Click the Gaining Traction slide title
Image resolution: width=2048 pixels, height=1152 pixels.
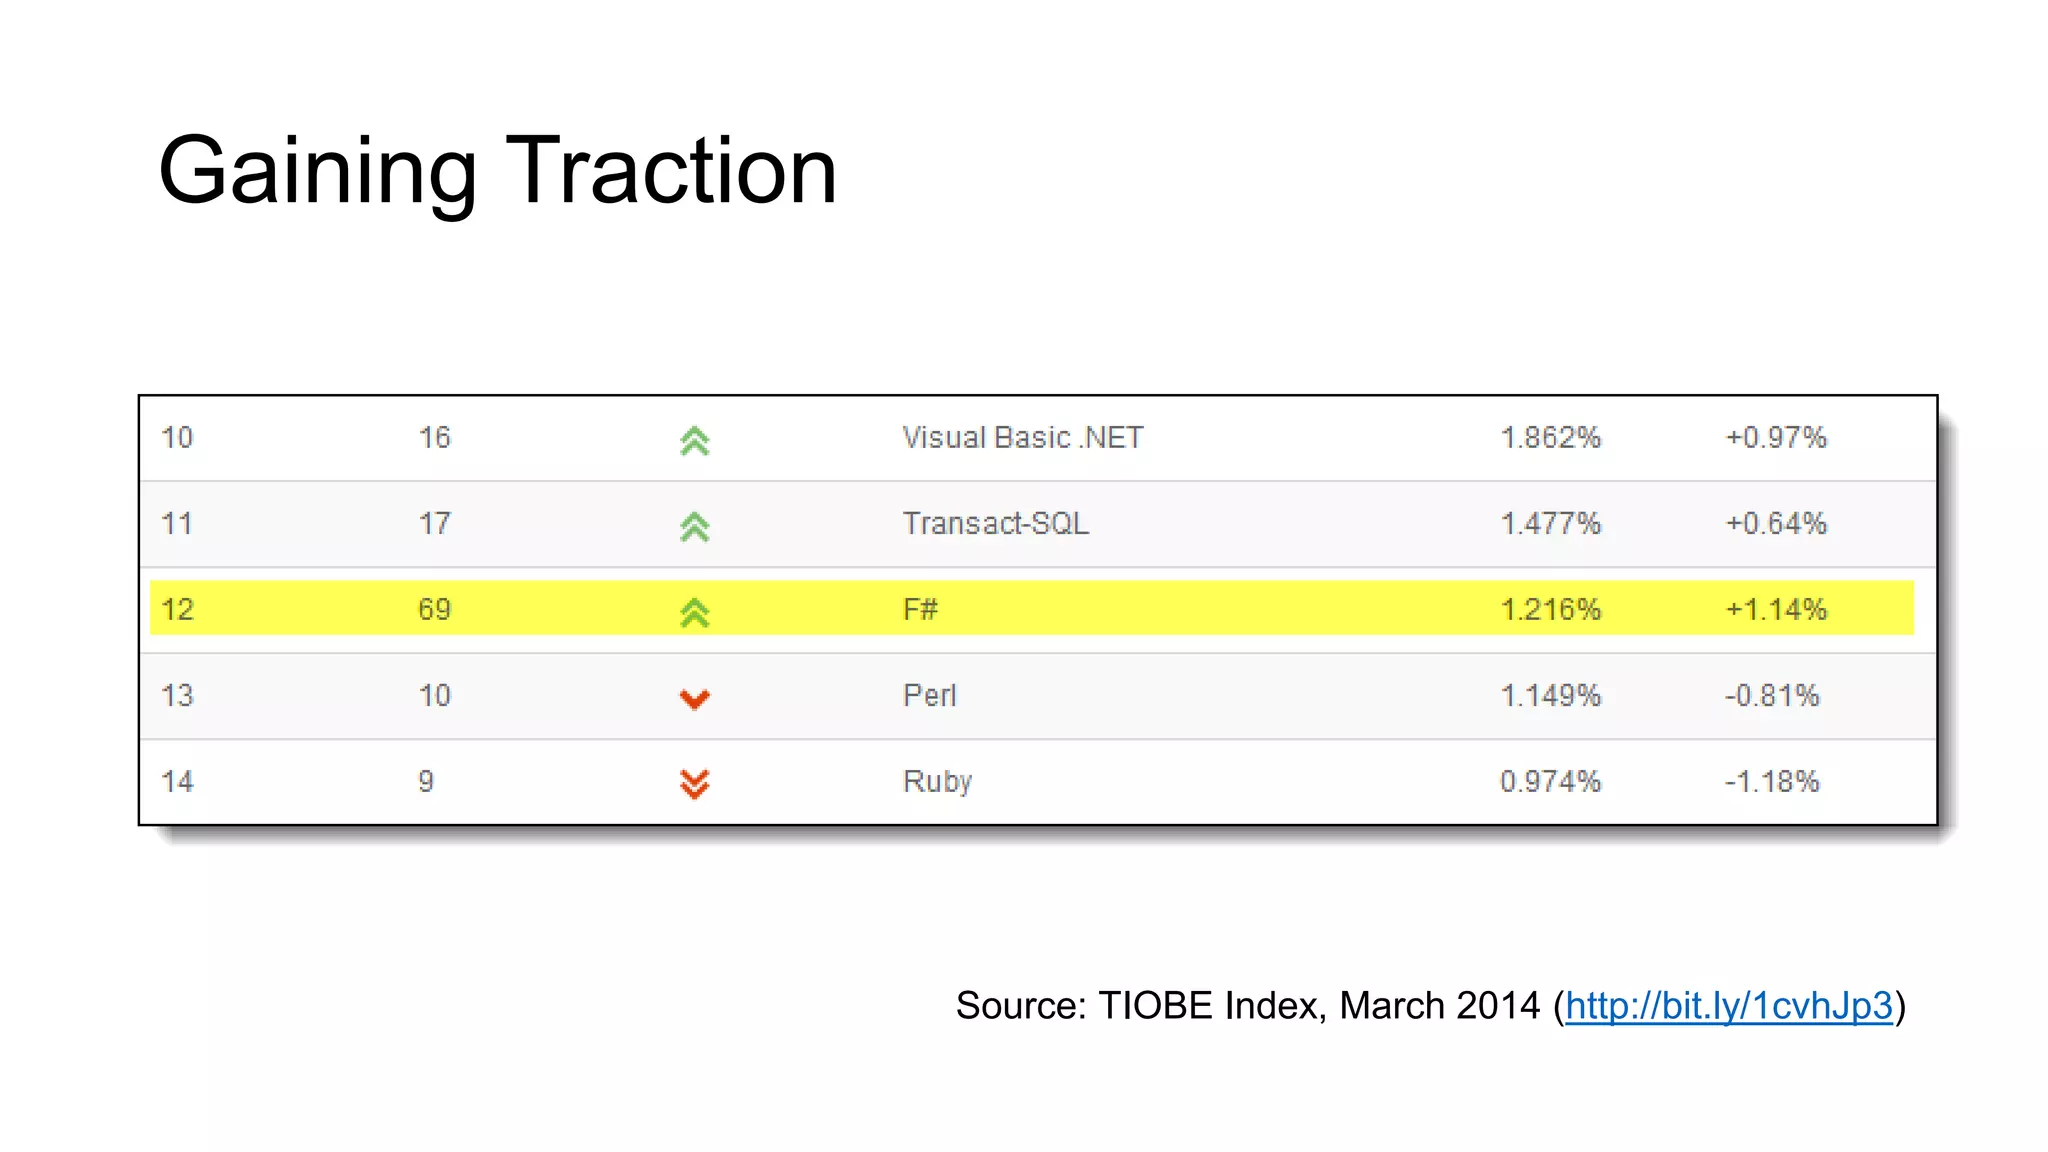coord(497,171)
